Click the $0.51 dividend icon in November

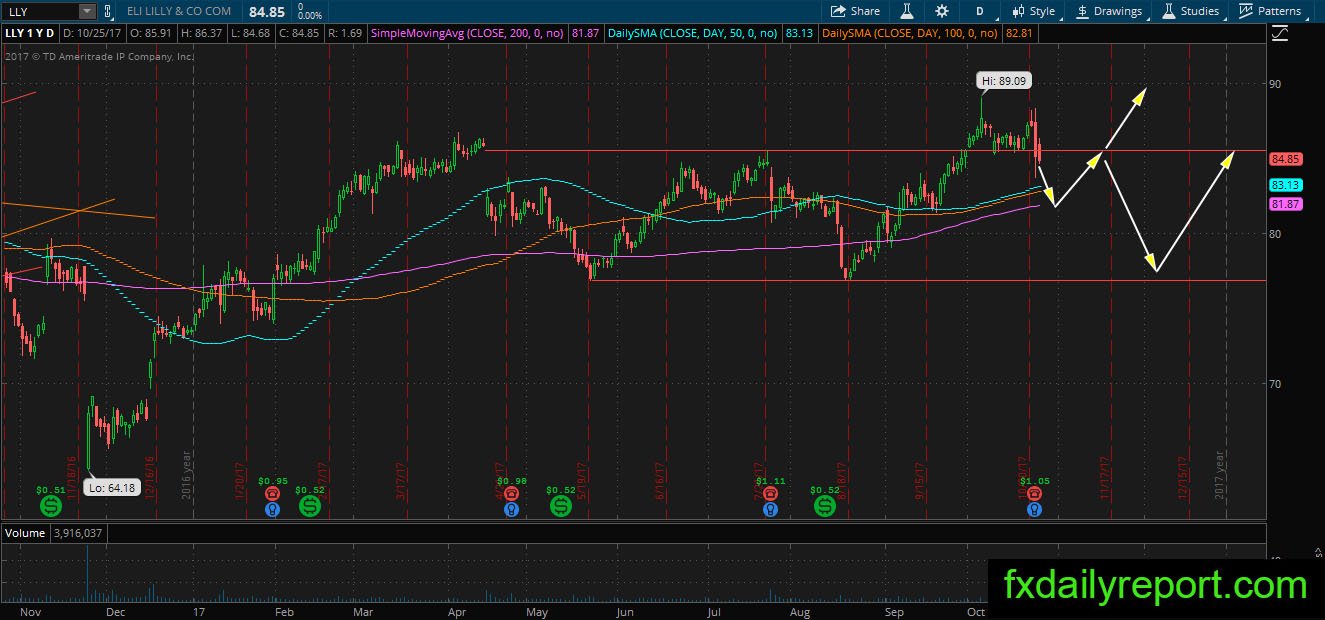point(50,506)
